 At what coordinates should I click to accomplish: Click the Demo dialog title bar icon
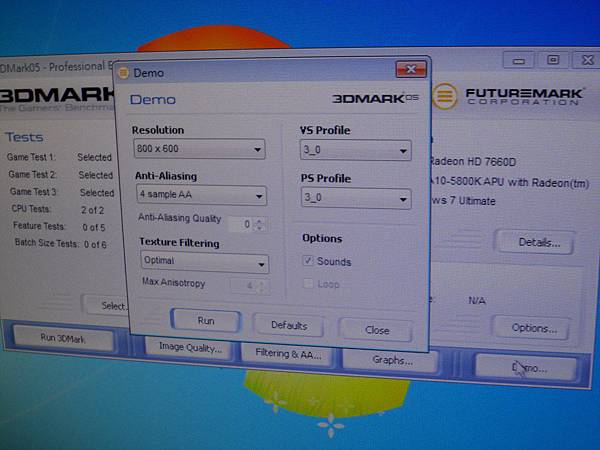(123, 72)
